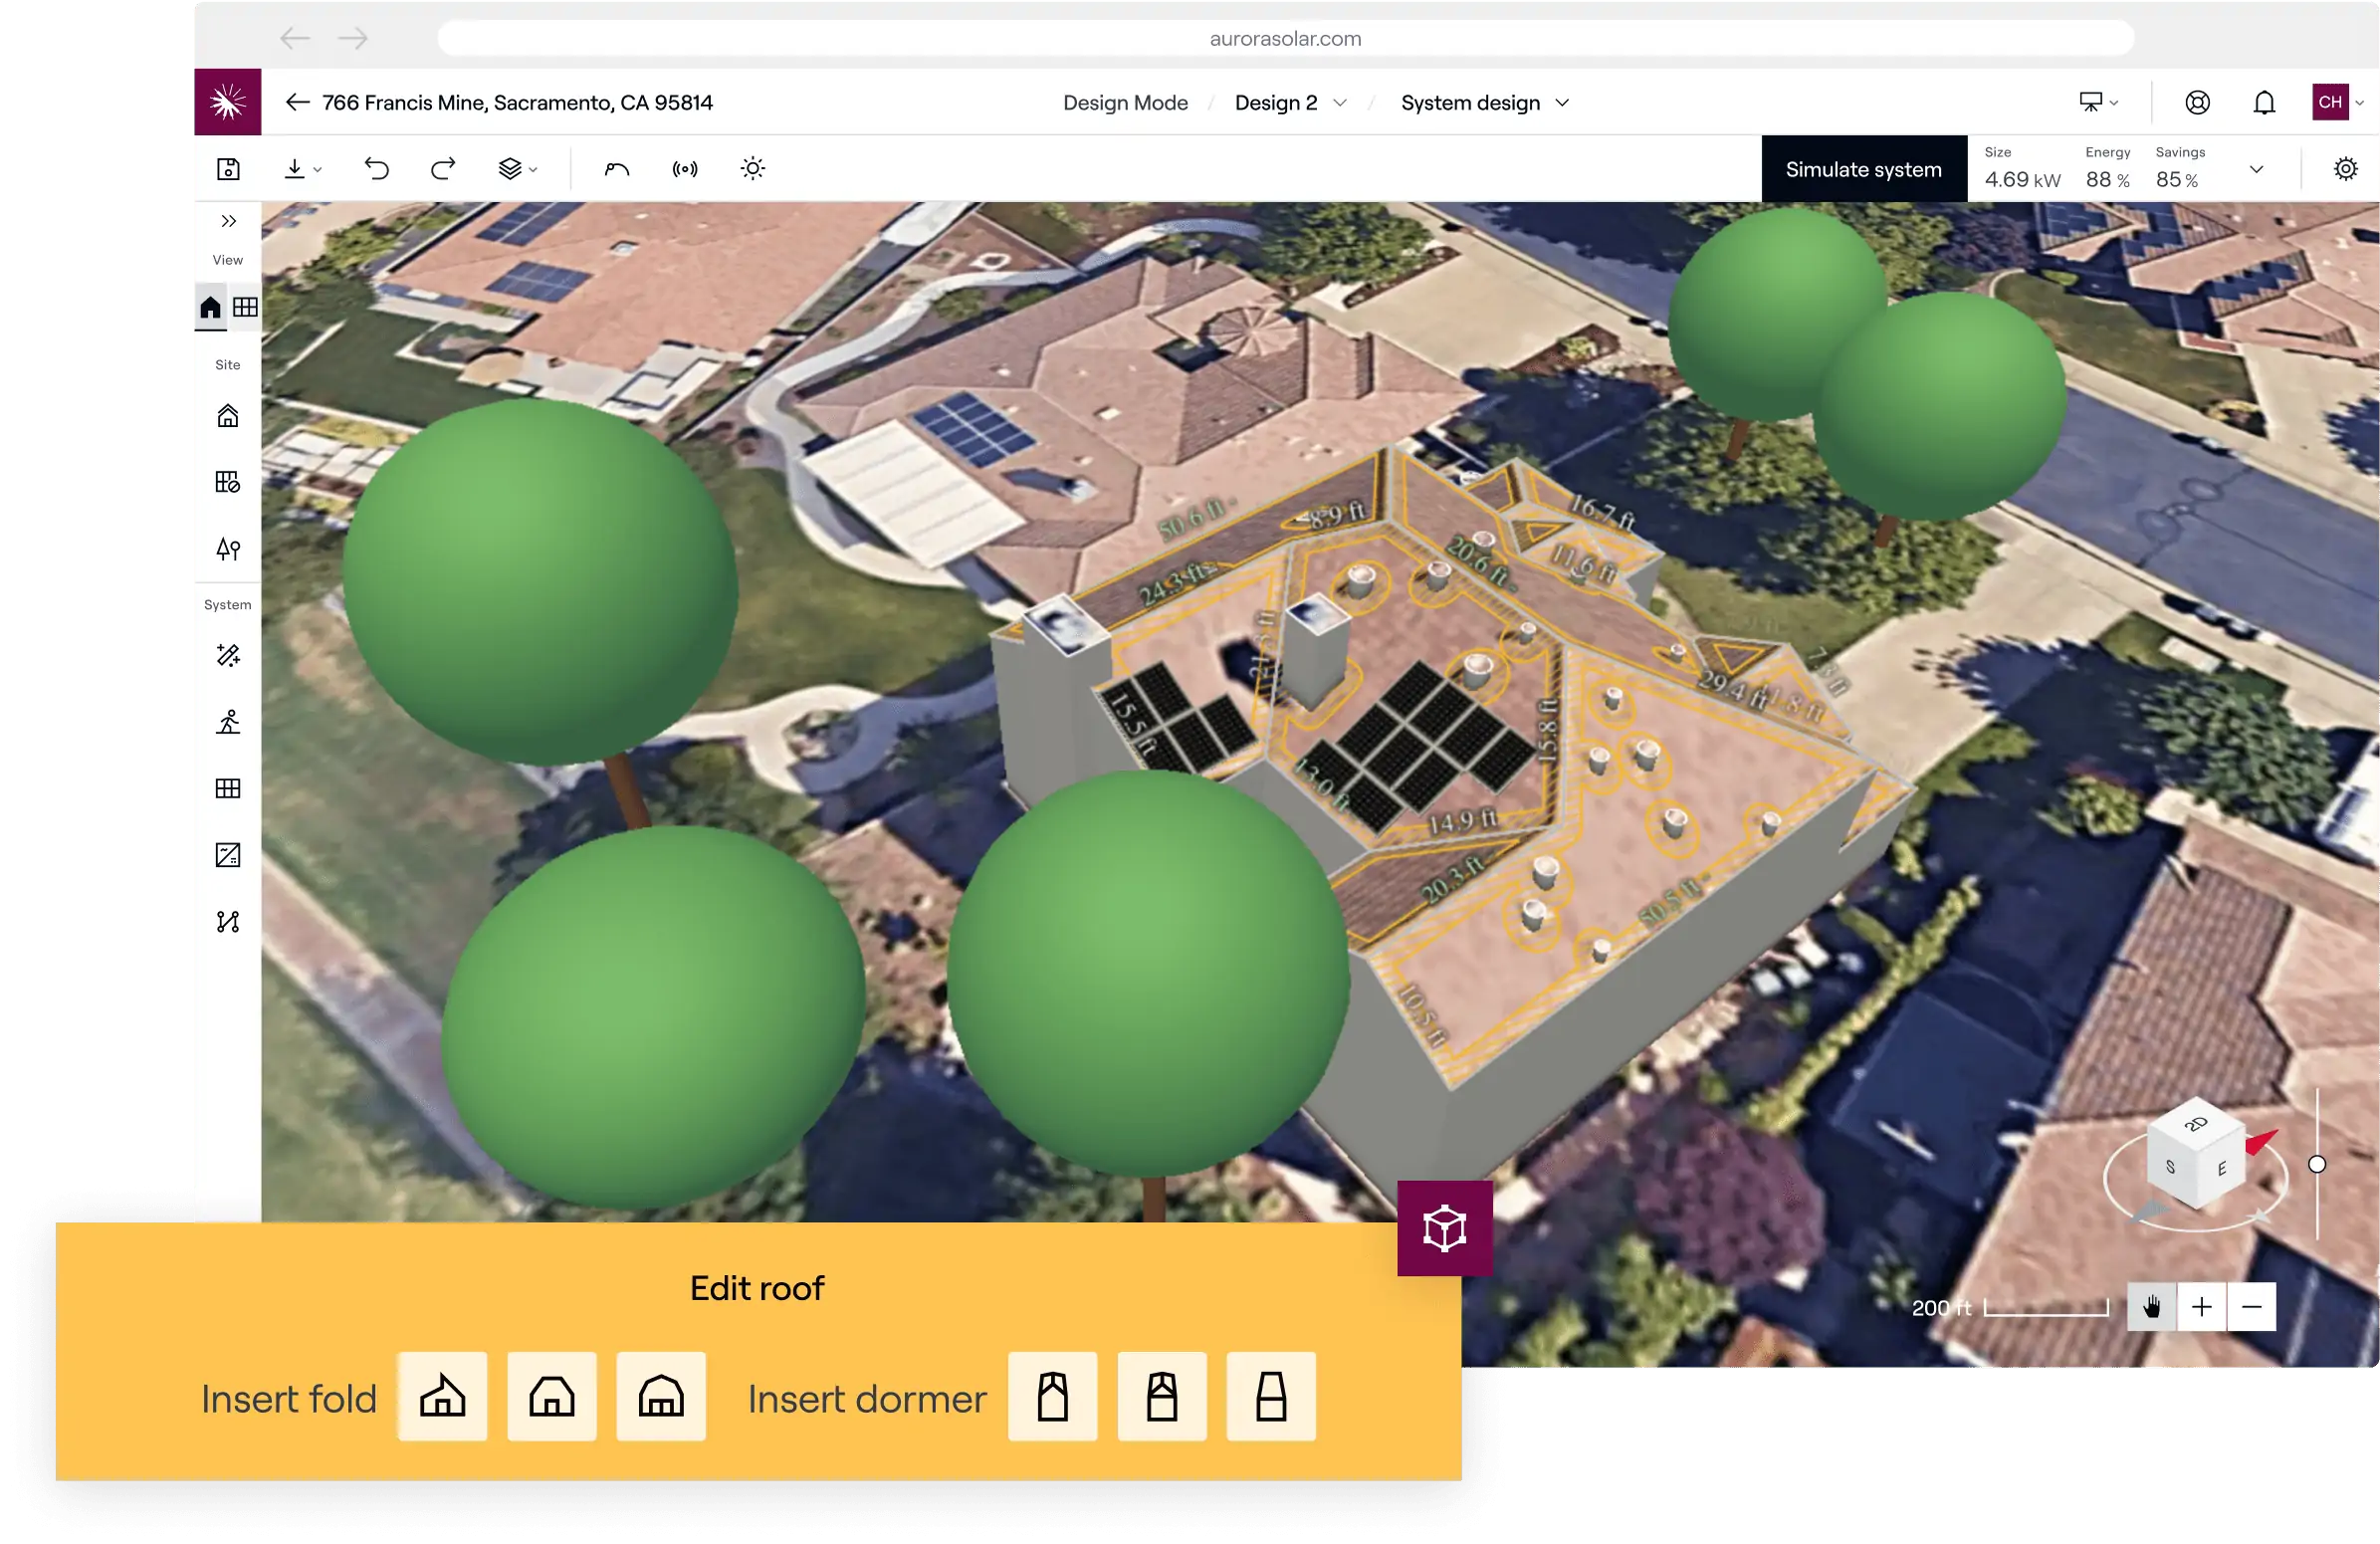This screenshot has height=1544, width=2380.
Task: Open the inverter placement tool
Action: 227,855
